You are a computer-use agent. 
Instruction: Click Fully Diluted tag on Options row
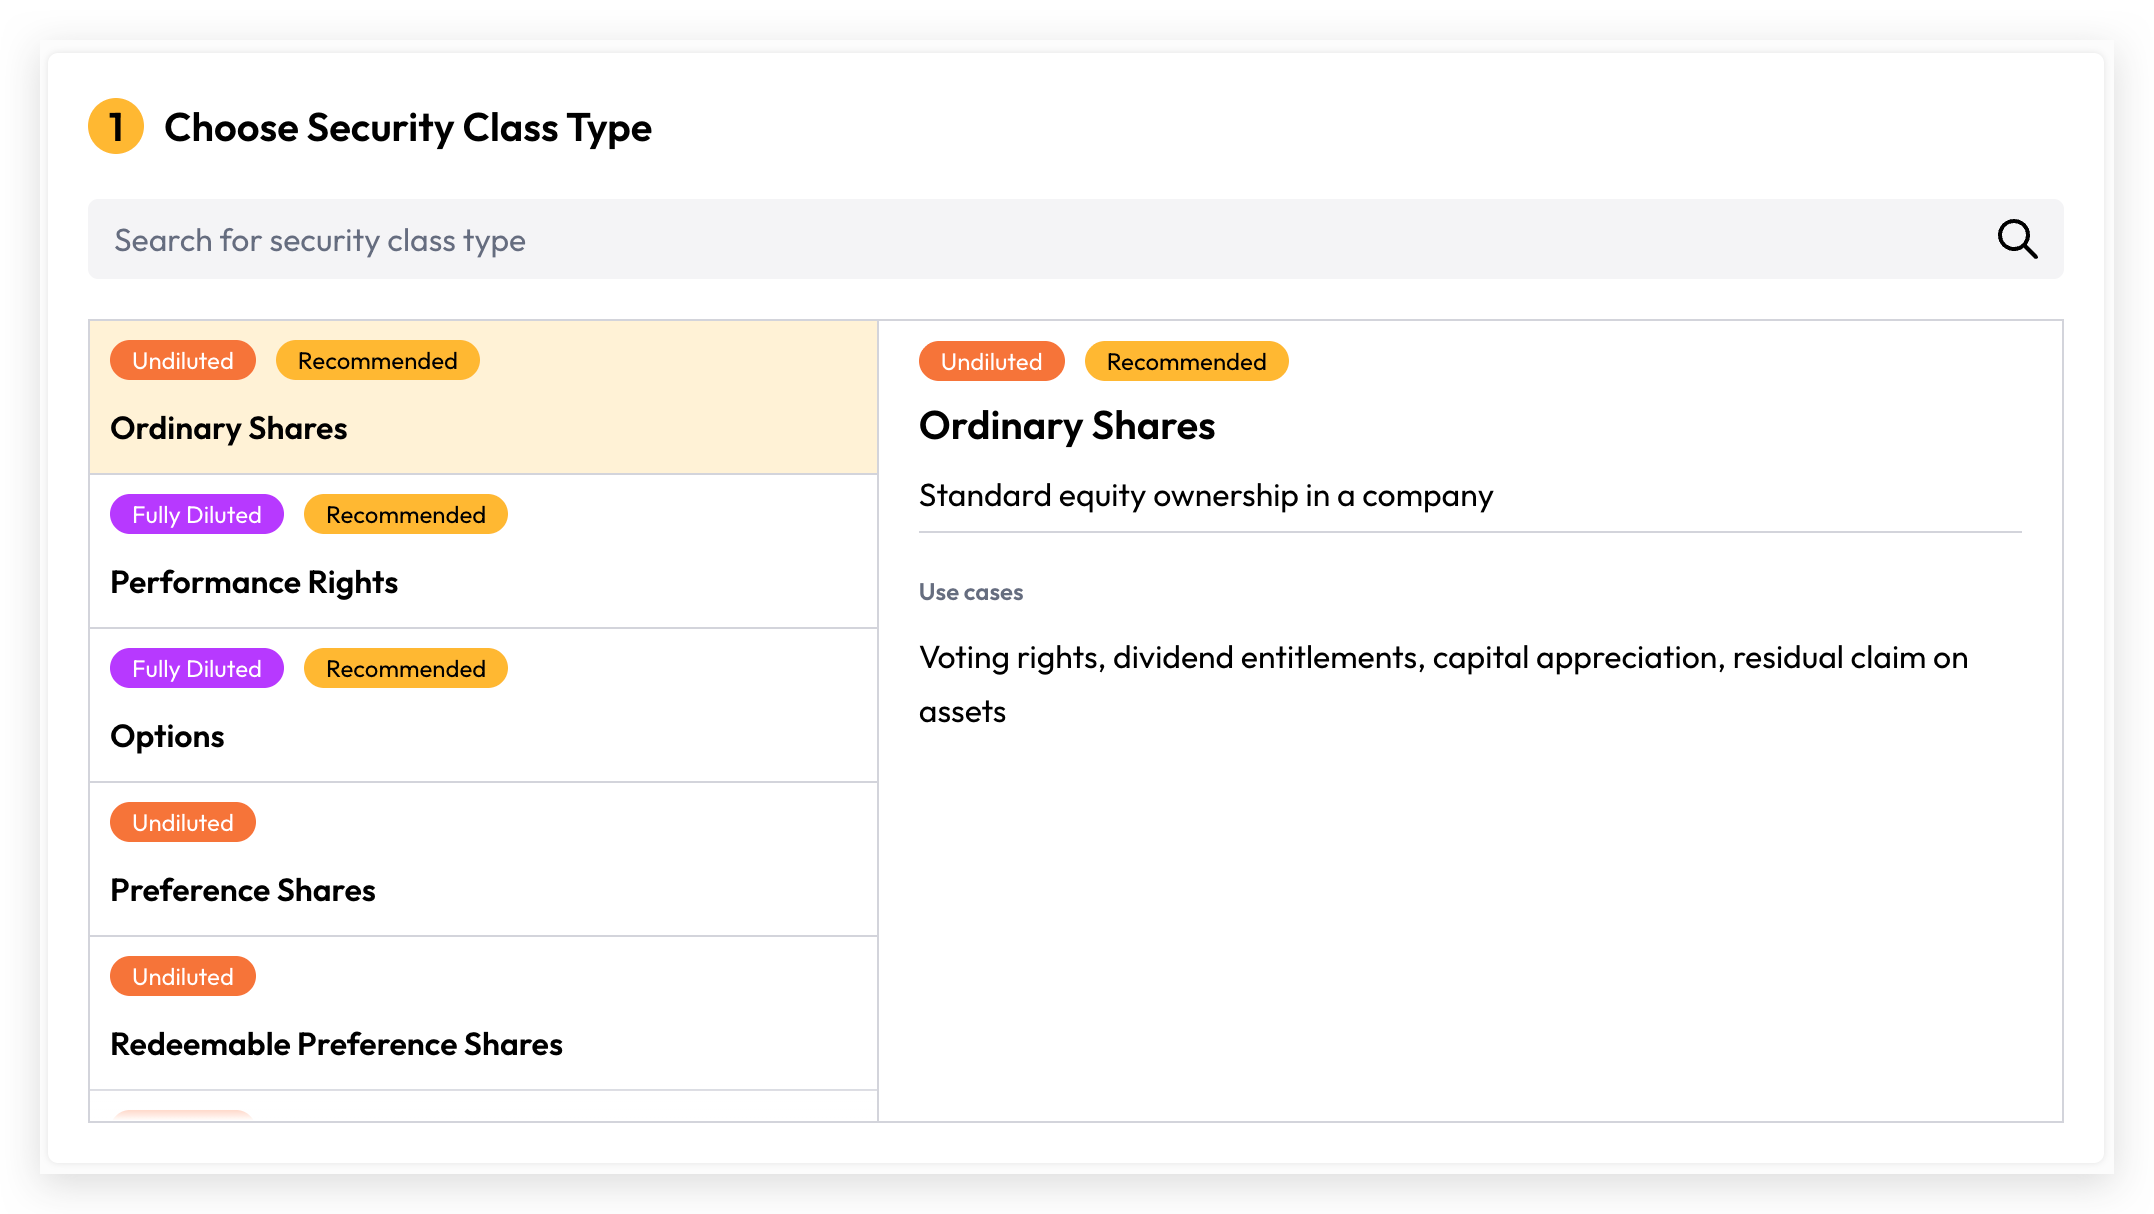click(x=197, y=669)
